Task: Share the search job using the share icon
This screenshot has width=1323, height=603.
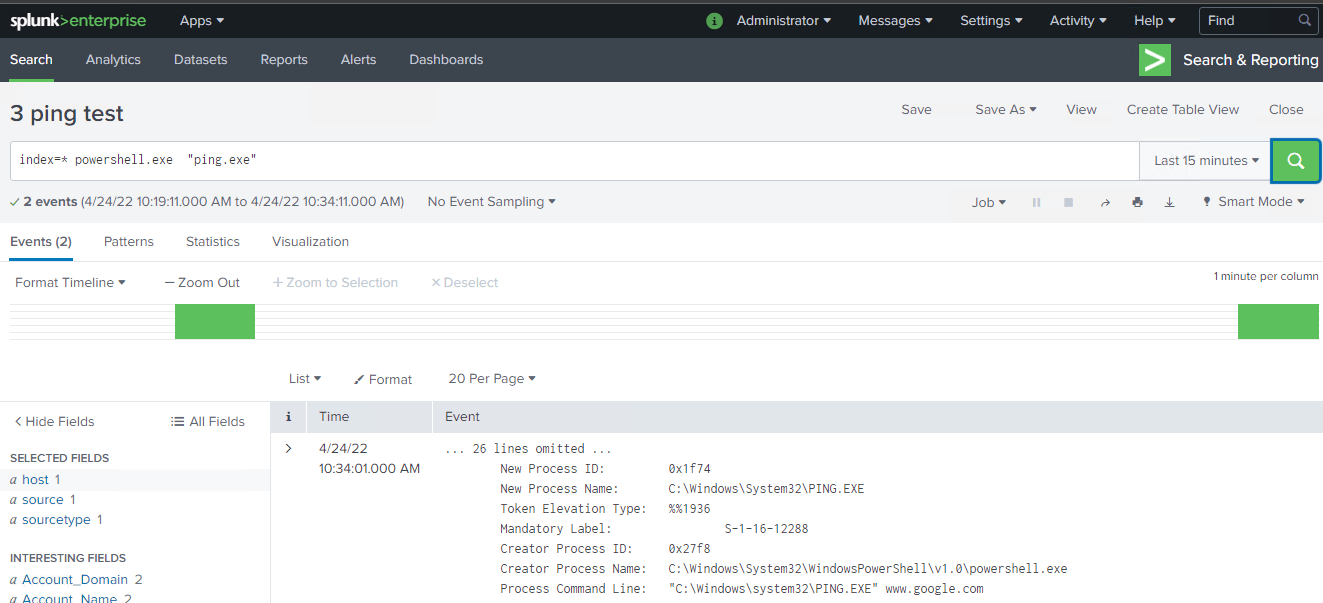Action: pos(1104,201)
